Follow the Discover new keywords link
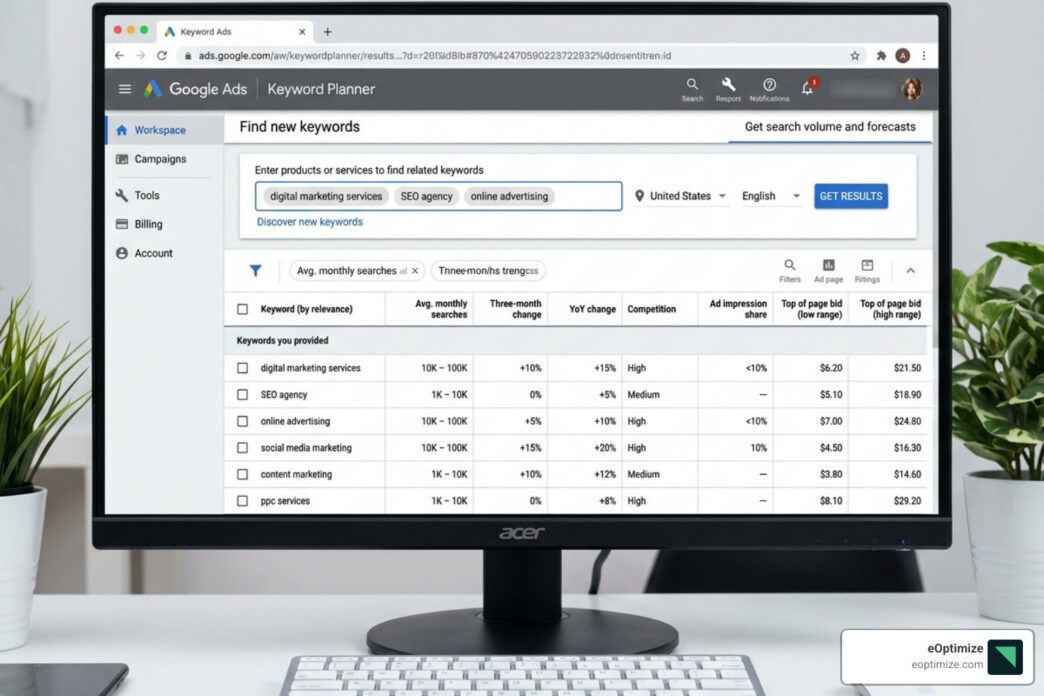The image size is (1044, 696). 310,222
